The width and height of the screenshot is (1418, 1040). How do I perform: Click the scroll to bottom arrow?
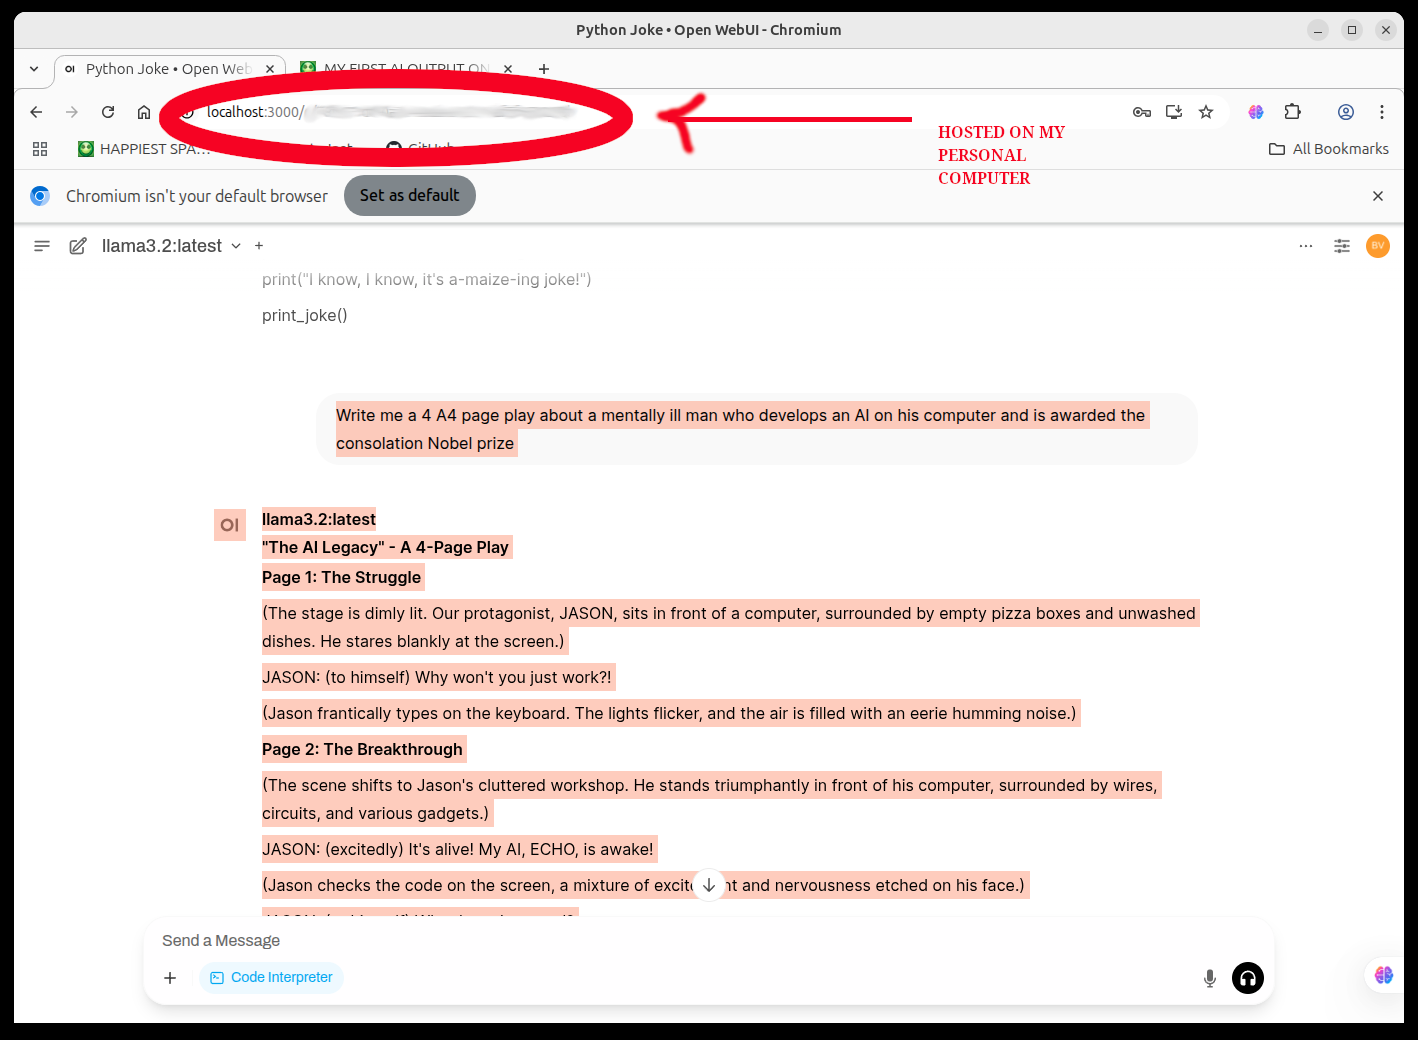709,885
